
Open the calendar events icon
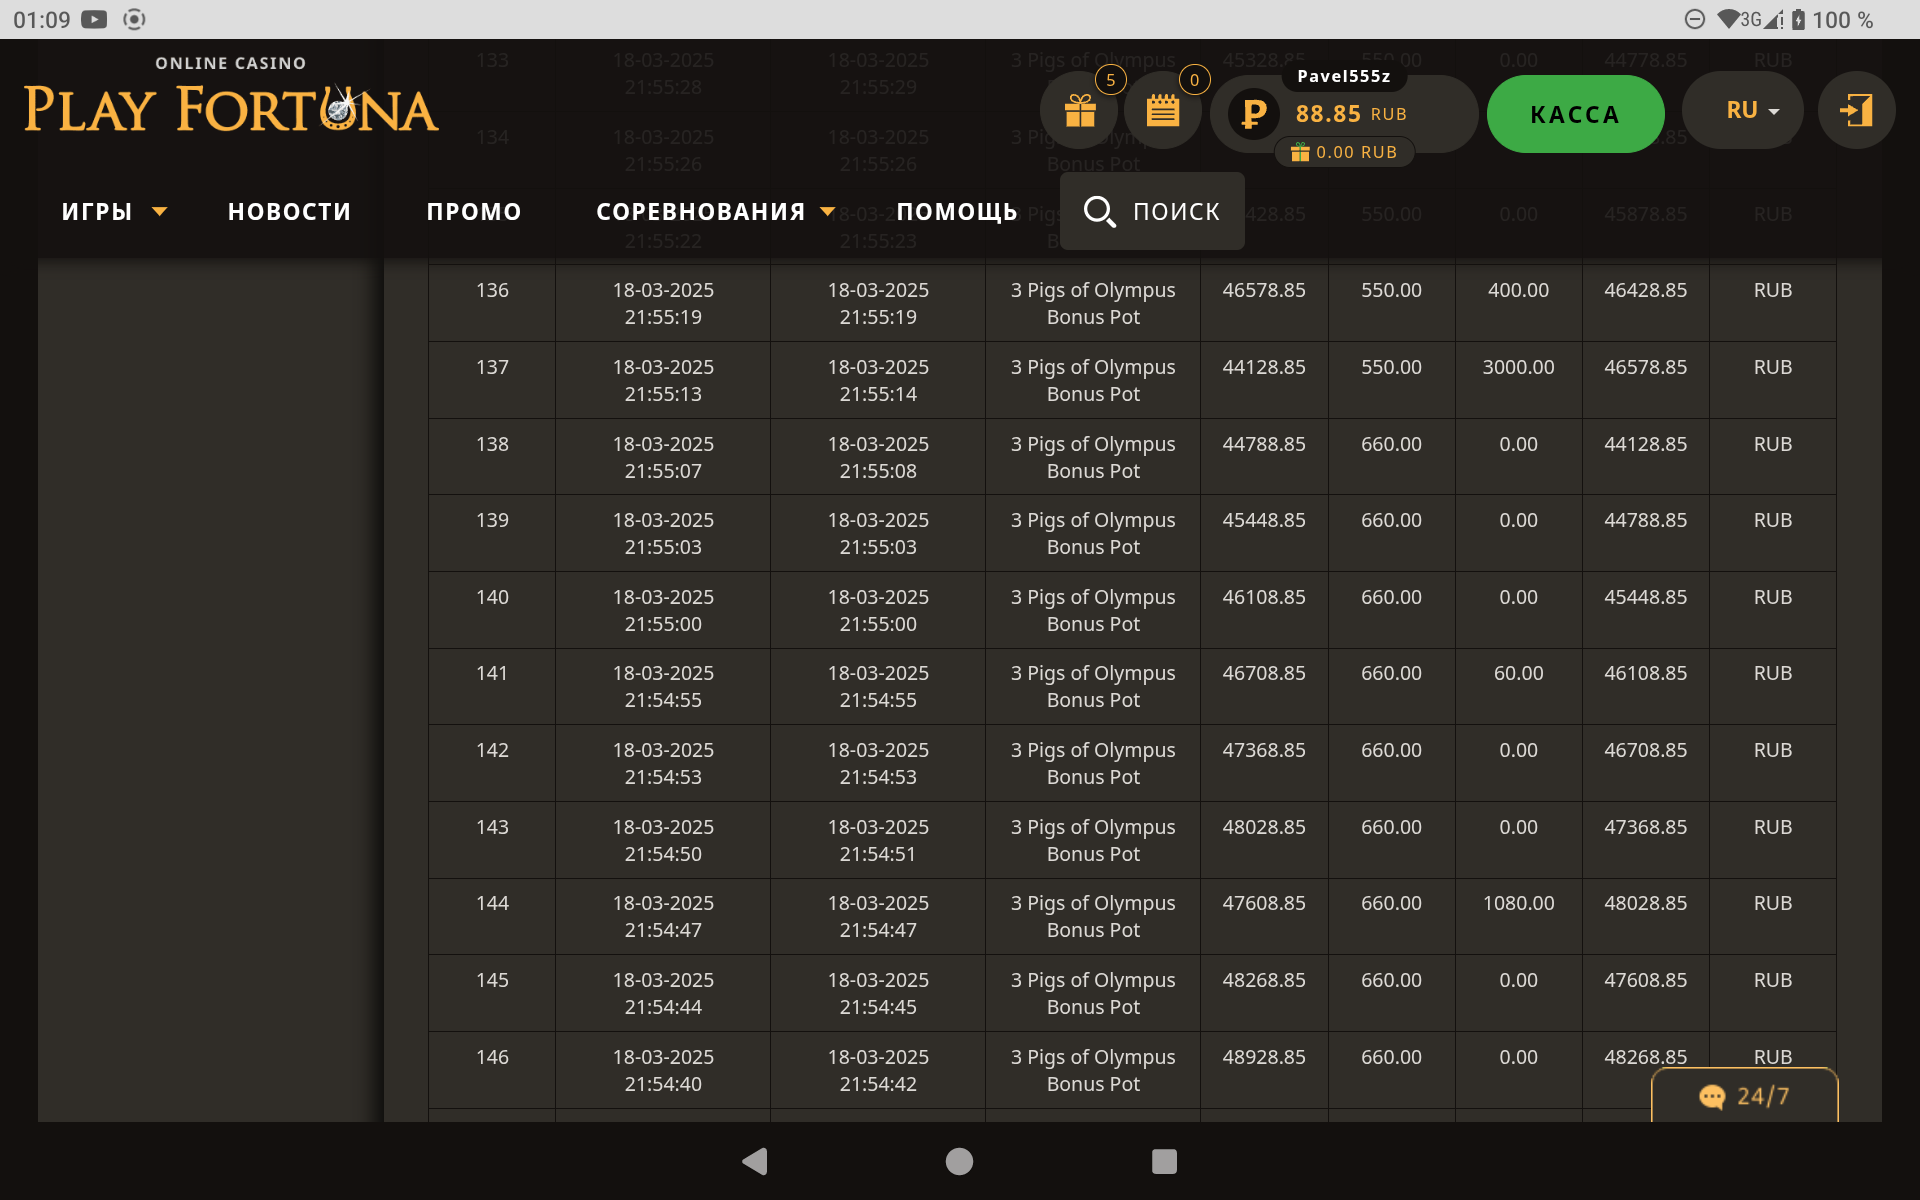[1162, 111]
